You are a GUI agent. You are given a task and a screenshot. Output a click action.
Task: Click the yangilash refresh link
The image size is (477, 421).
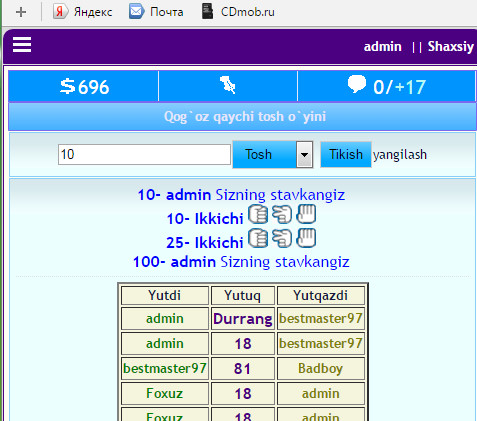[400, 155]
